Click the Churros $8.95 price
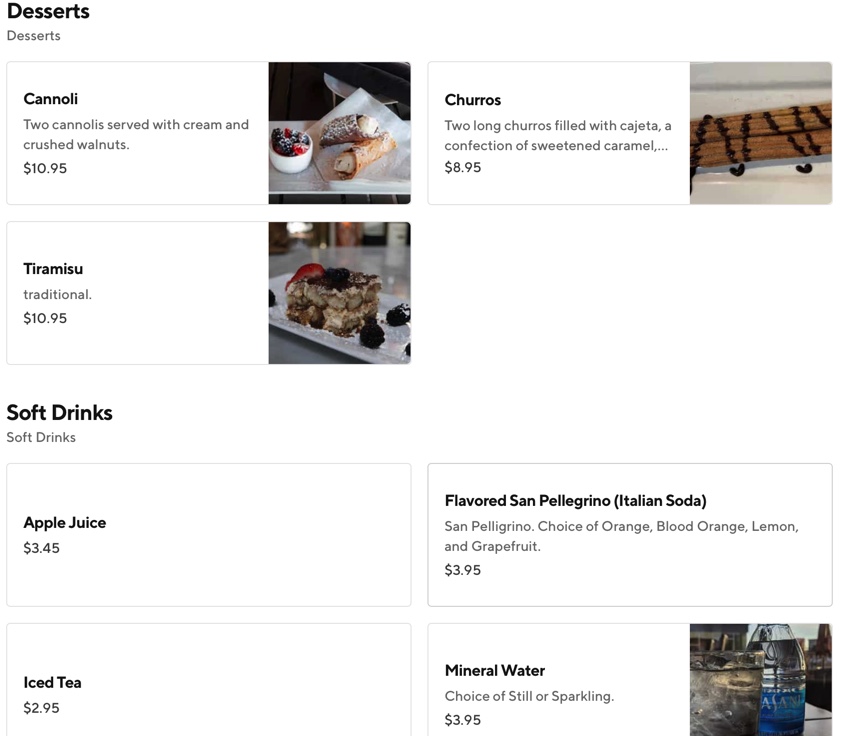This screenshot has height=736, width=842. (463, 168)
